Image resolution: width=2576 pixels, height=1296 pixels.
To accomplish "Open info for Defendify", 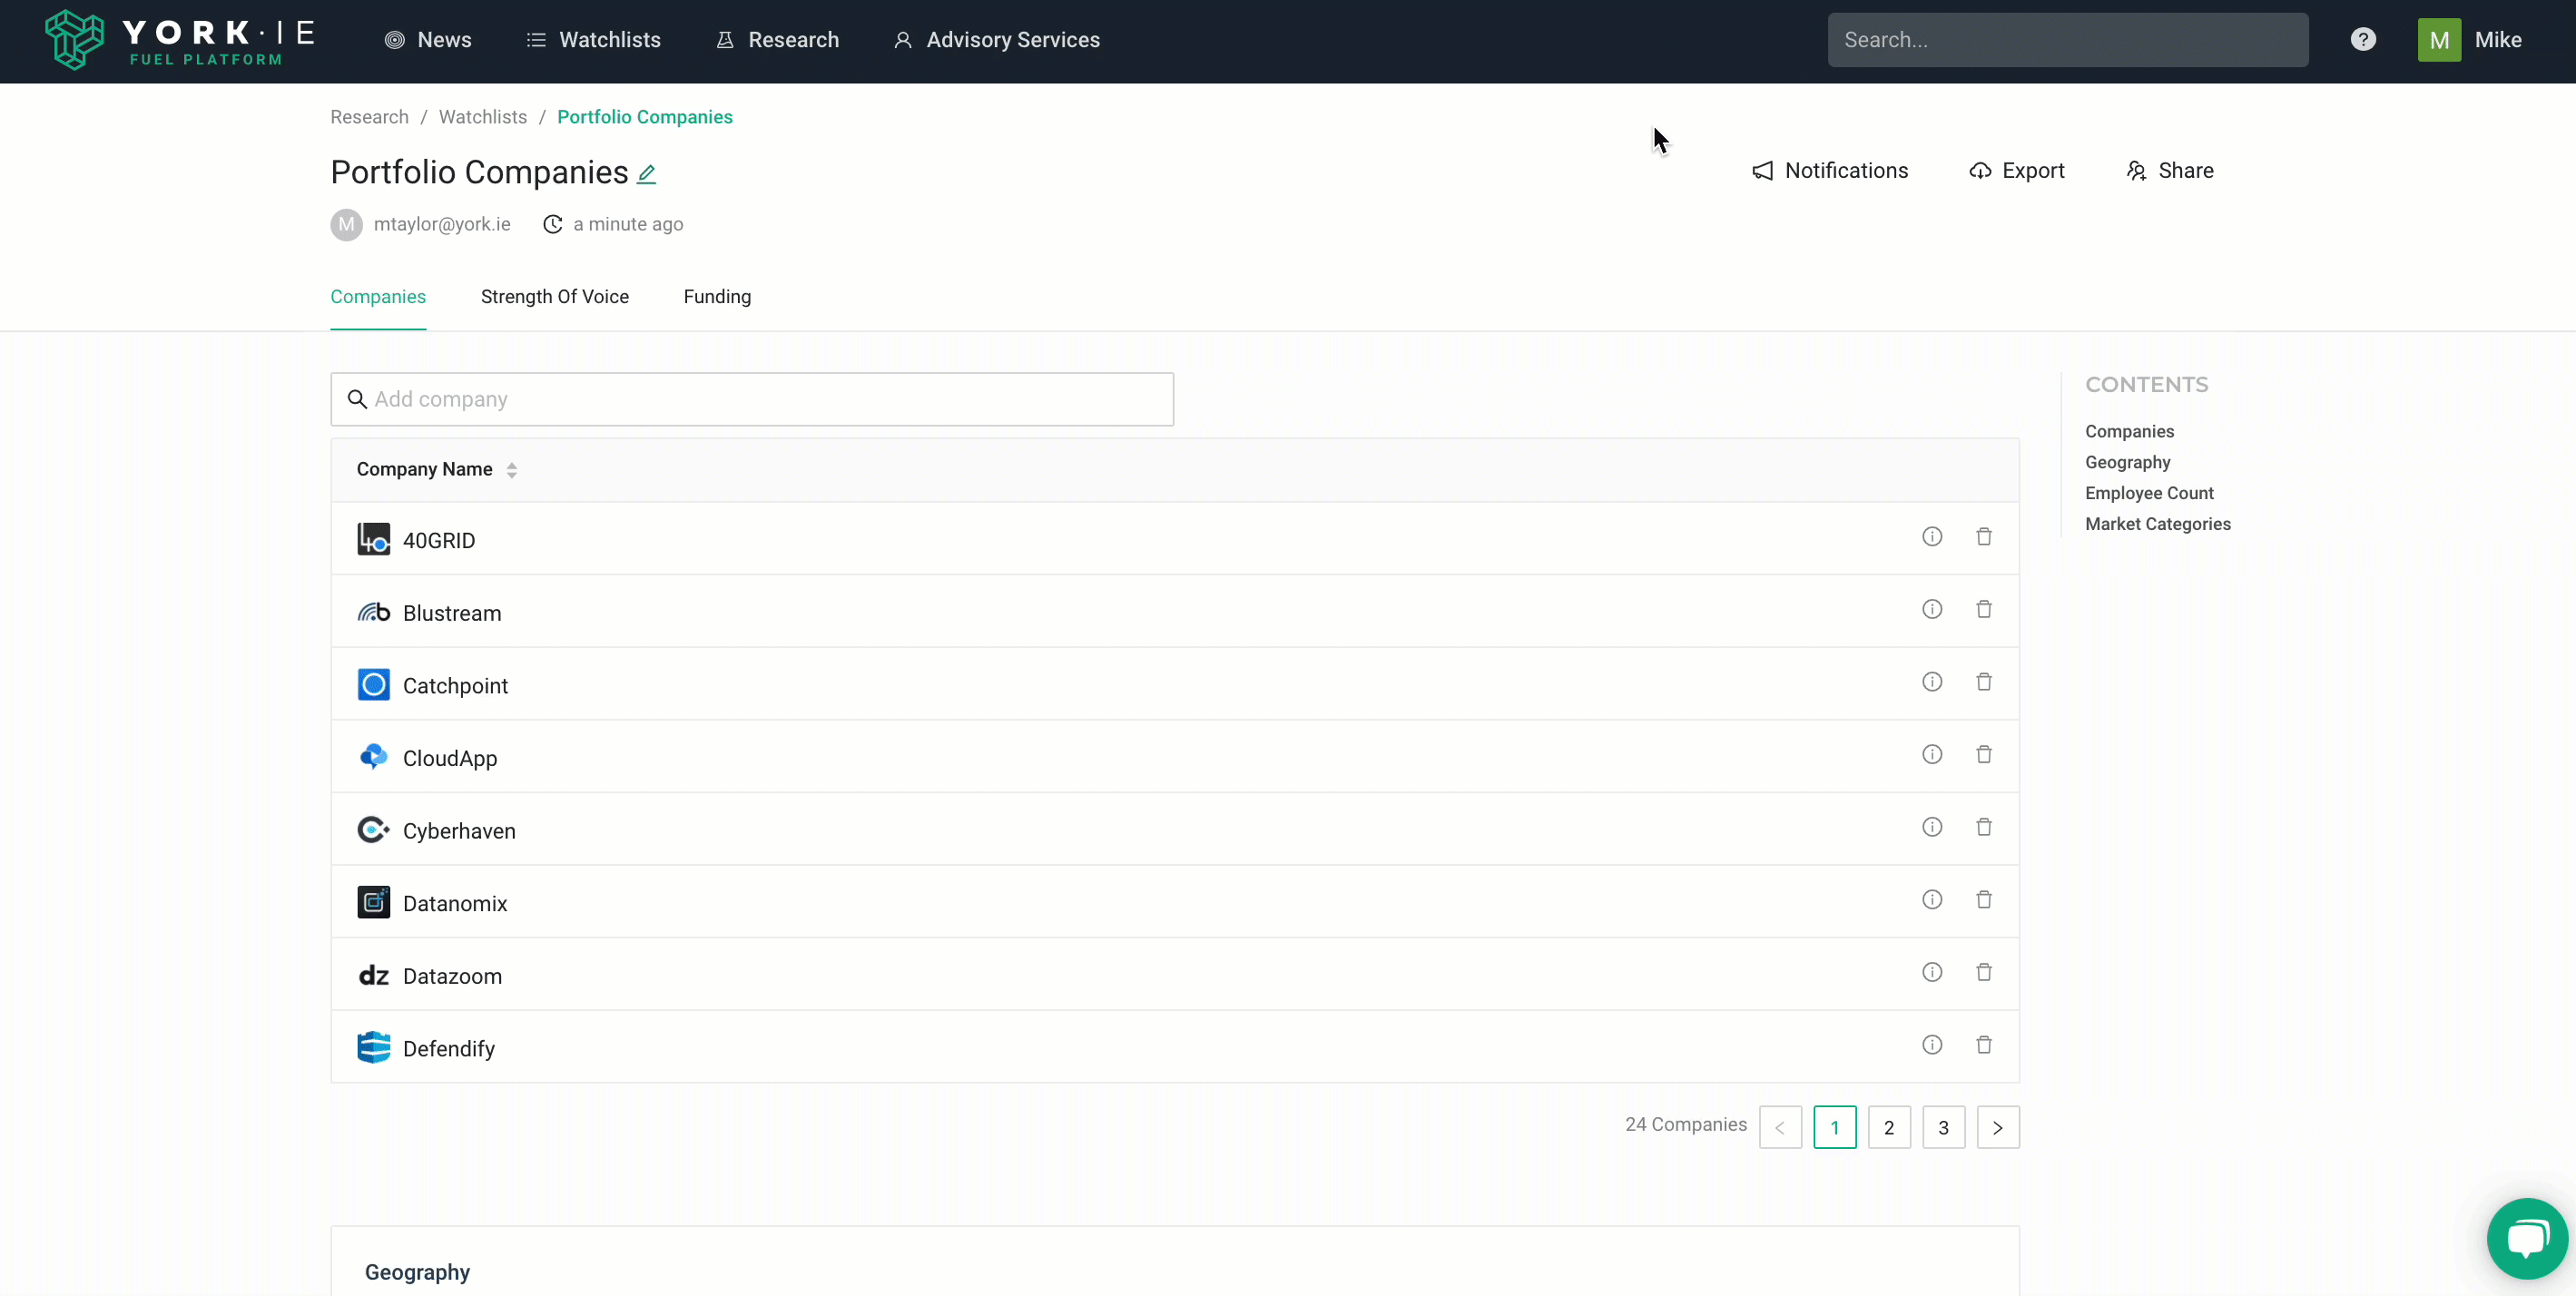I will (x=1932, y=1045).
